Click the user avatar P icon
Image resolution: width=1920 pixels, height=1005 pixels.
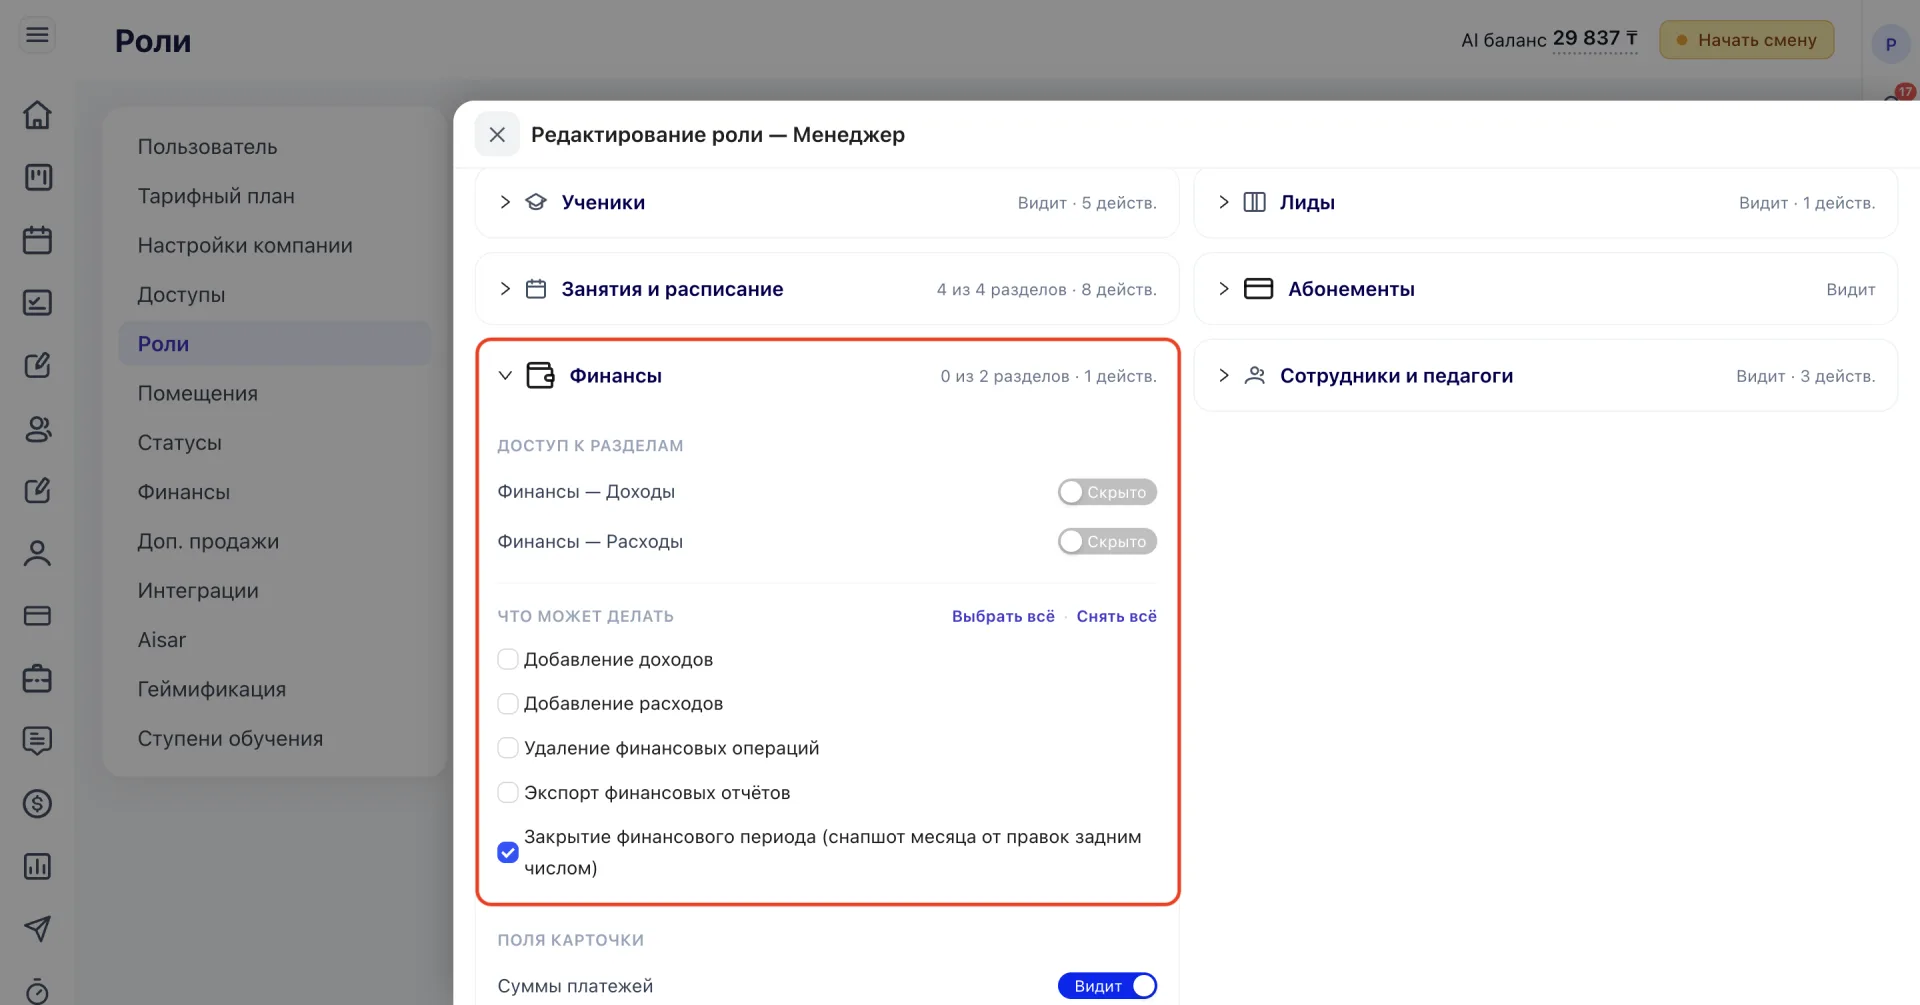click(x=1890, y=44)
